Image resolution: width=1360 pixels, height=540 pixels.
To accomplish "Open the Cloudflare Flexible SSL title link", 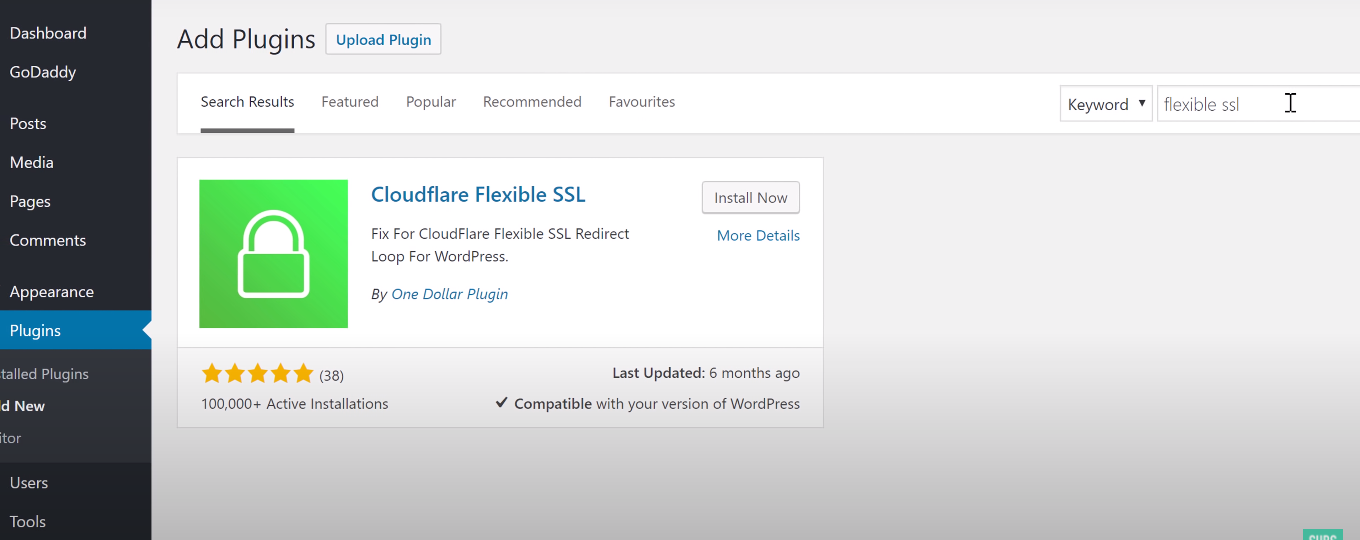I will click(x=478, y=194).
